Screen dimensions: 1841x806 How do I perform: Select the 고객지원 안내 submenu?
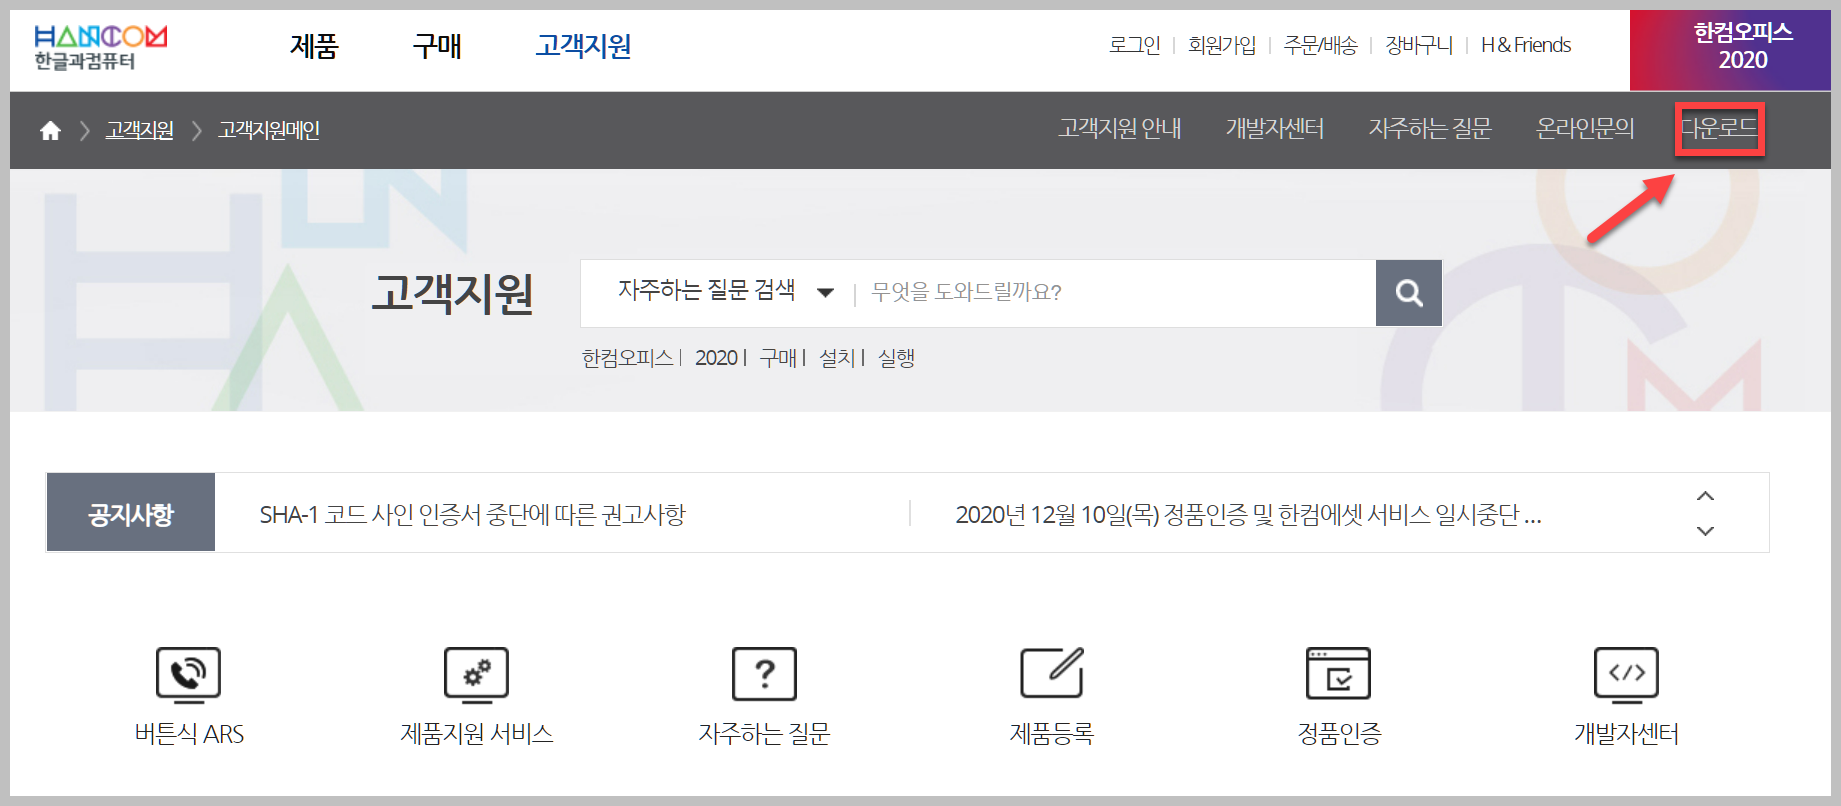[x=1120, y=128]
